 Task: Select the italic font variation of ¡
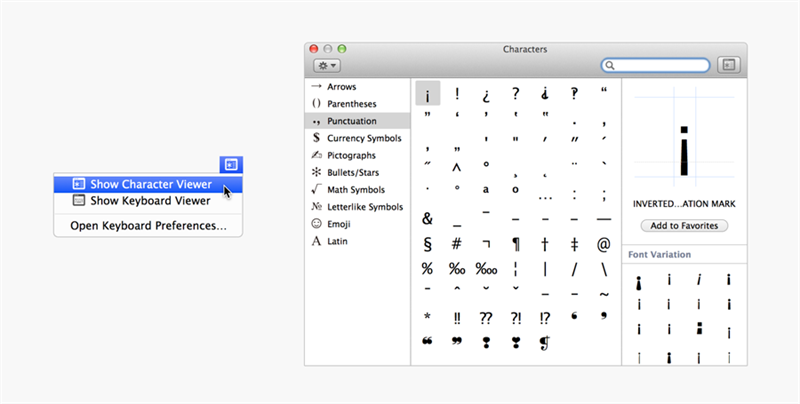pos(699,280)
